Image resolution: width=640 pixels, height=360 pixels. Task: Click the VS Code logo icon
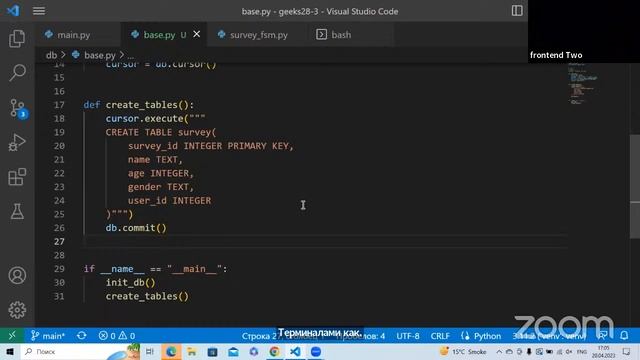13,11
